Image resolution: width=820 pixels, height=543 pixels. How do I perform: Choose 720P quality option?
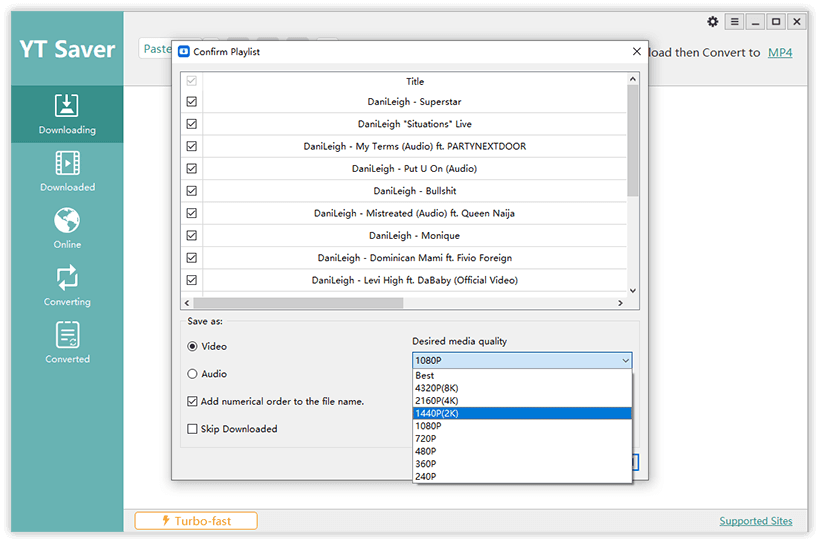pyautogui.click(x=522, y=438)
